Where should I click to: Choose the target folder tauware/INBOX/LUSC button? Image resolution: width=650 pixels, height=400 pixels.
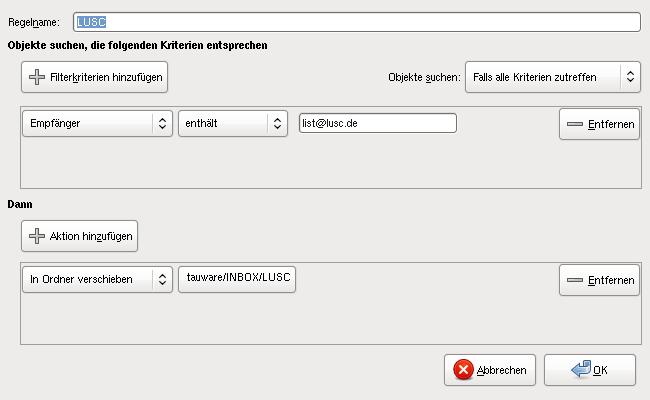coord(237,280)
